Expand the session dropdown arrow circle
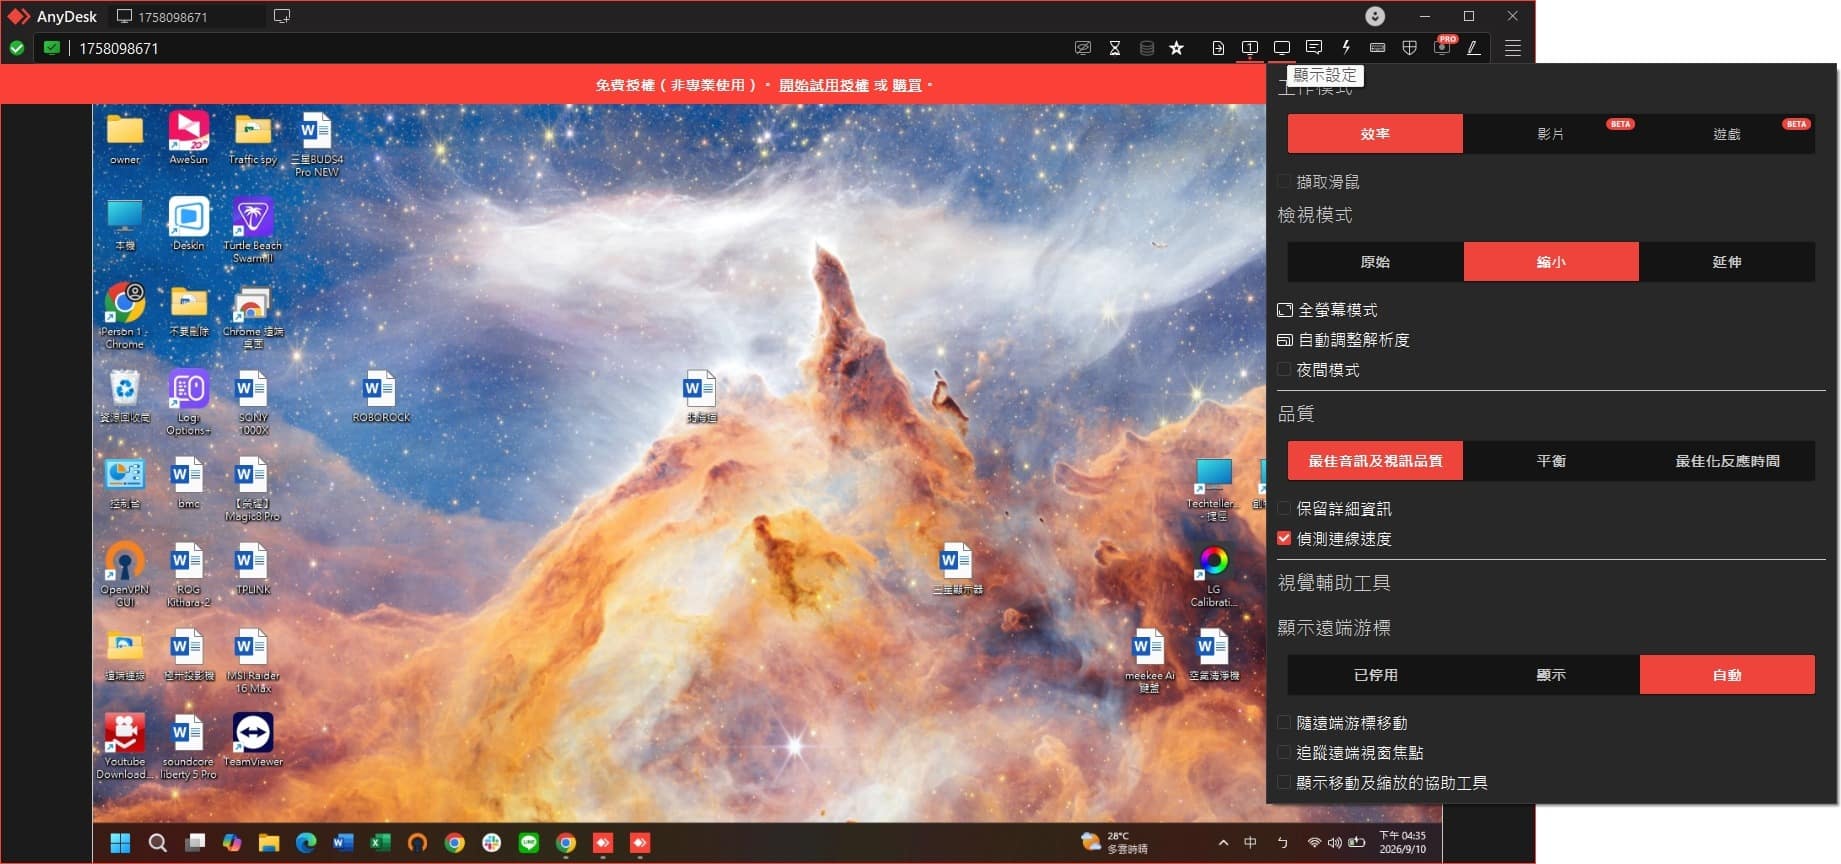1841x864 pixels. [1375, 16]
